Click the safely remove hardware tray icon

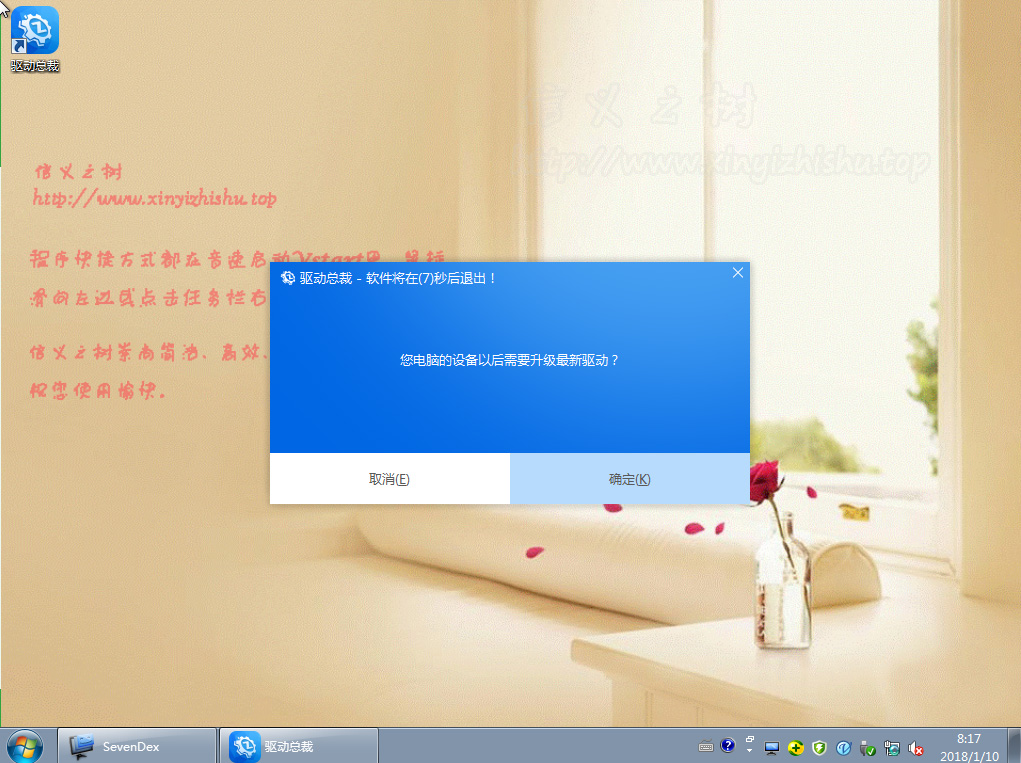[x=867, y=747]
